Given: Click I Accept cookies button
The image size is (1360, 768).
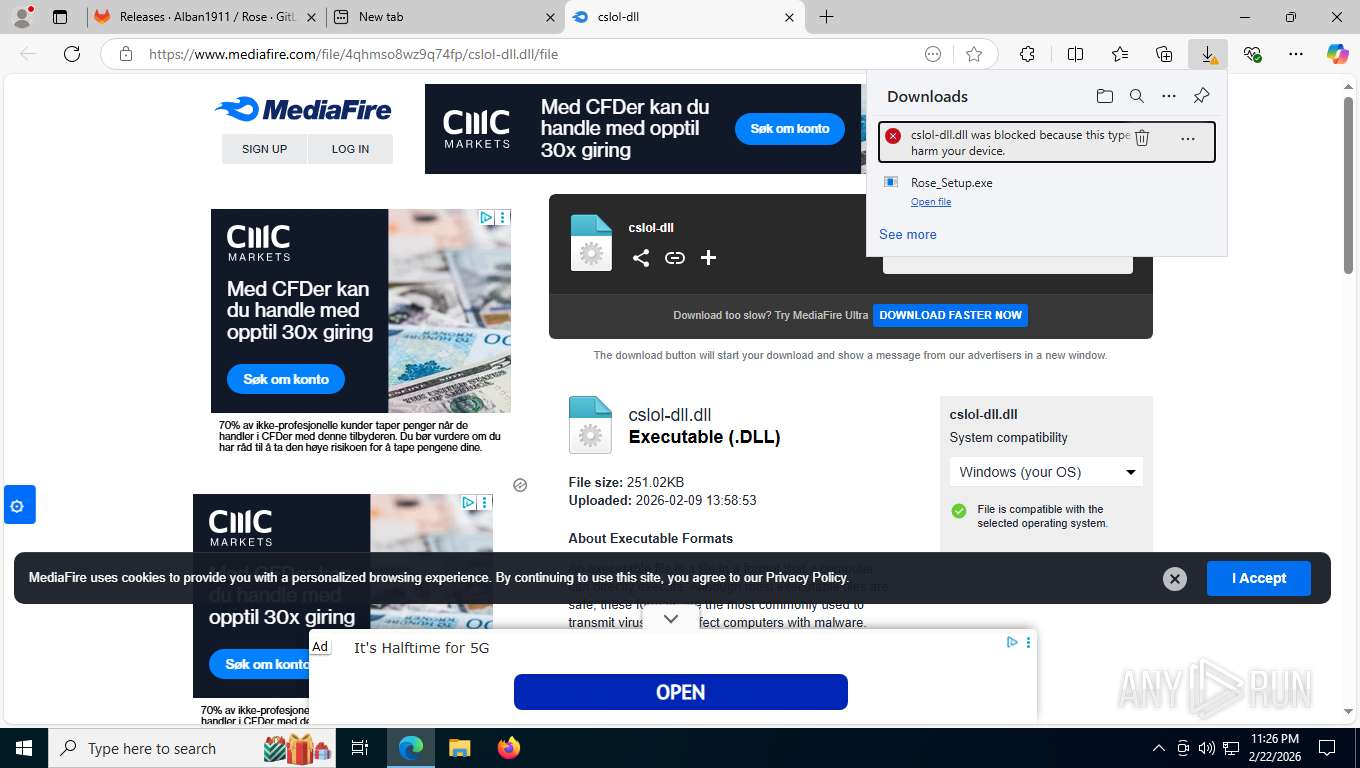Looking at the screenshot, I should 1259,578.
